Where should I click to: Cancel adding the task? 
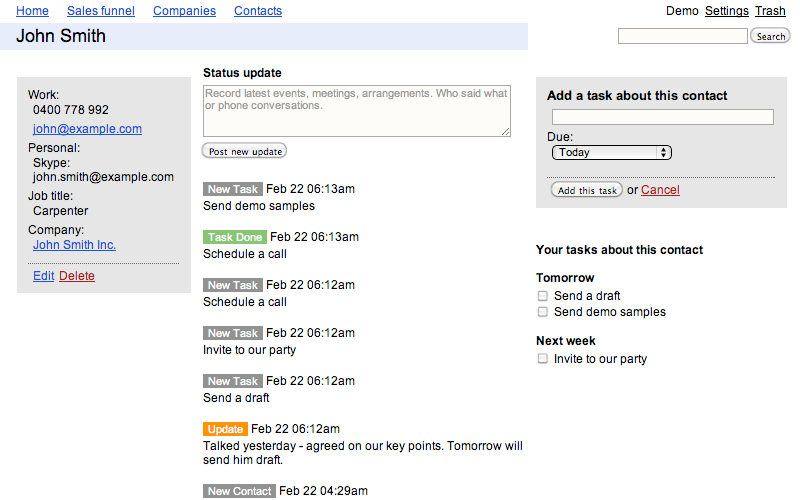coord(660,190)
